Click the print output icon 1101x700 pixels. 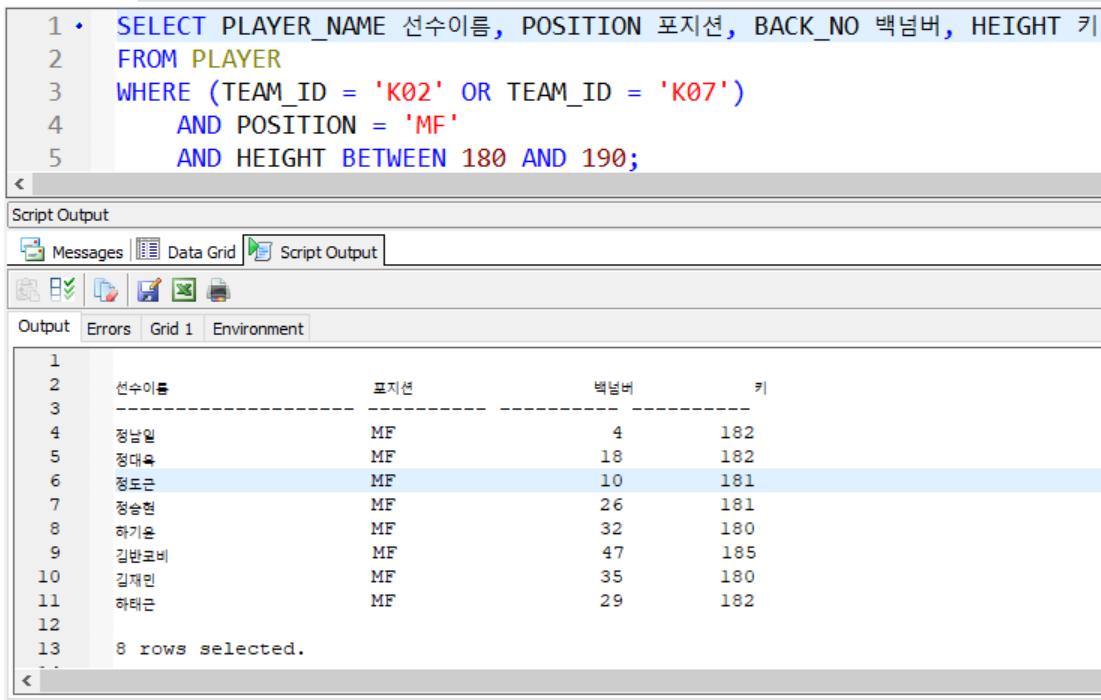coord(218,290)
